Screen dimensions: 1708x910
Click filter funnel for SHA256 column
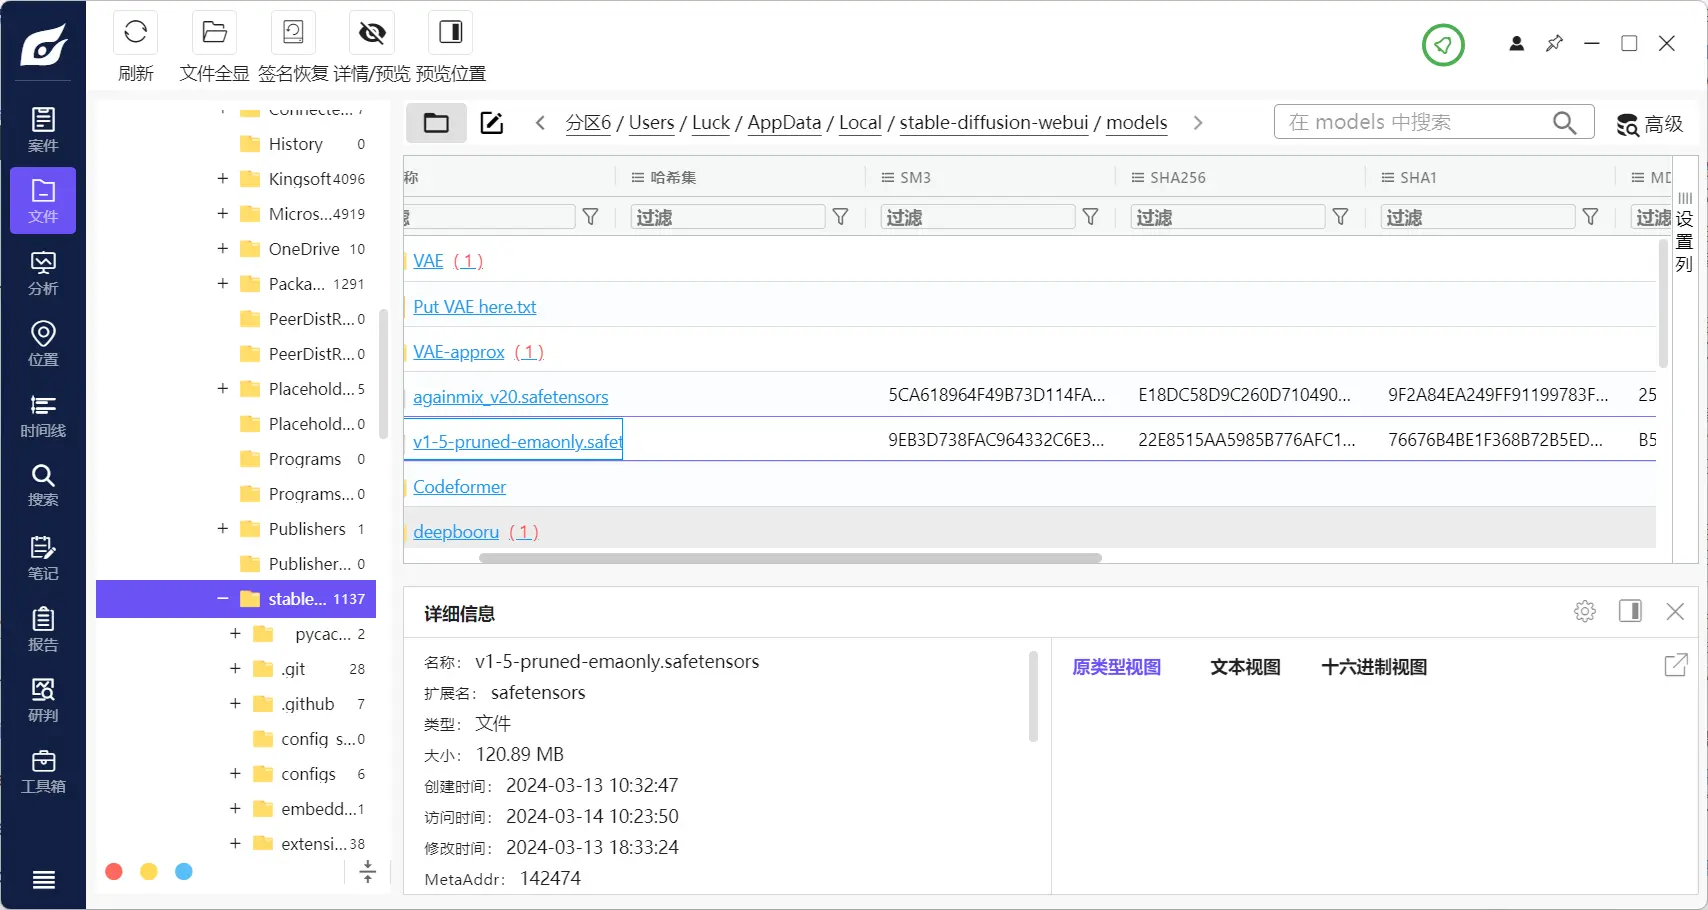[x=1341, y=217]
